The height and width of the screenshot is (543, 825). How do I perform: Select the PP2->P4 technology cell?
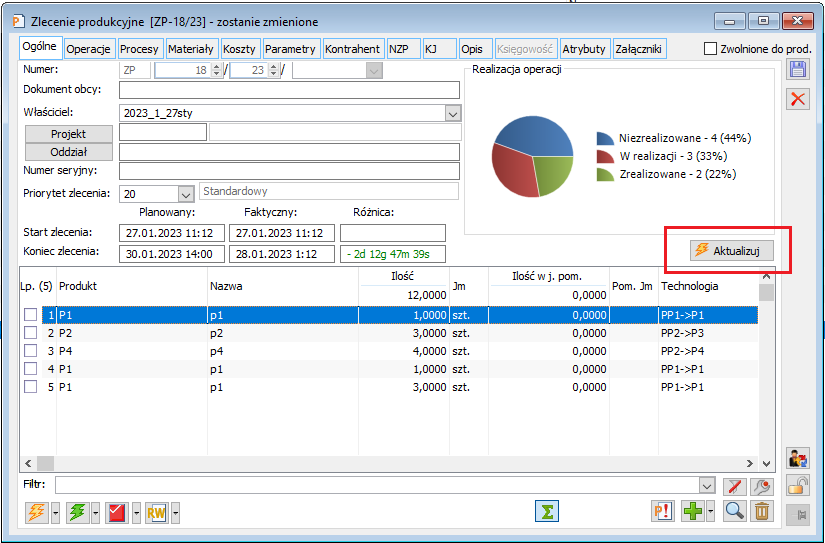tap(708, 351)
